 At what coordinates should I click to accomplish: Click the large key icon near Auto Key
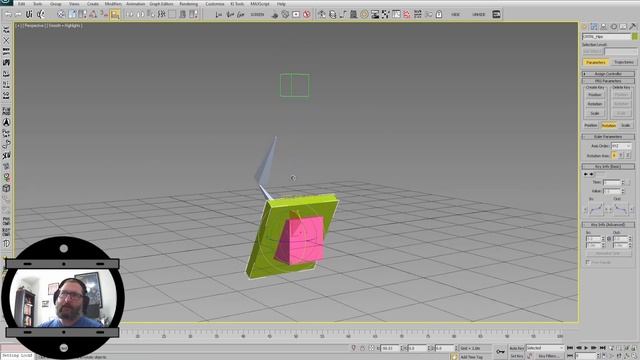[x=500, y=351]
